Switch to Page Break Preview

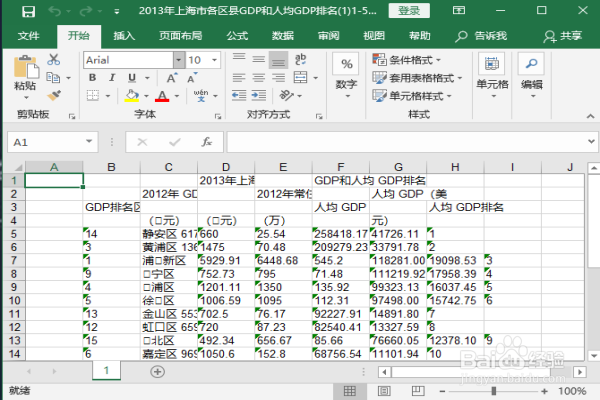click(418, 391)
